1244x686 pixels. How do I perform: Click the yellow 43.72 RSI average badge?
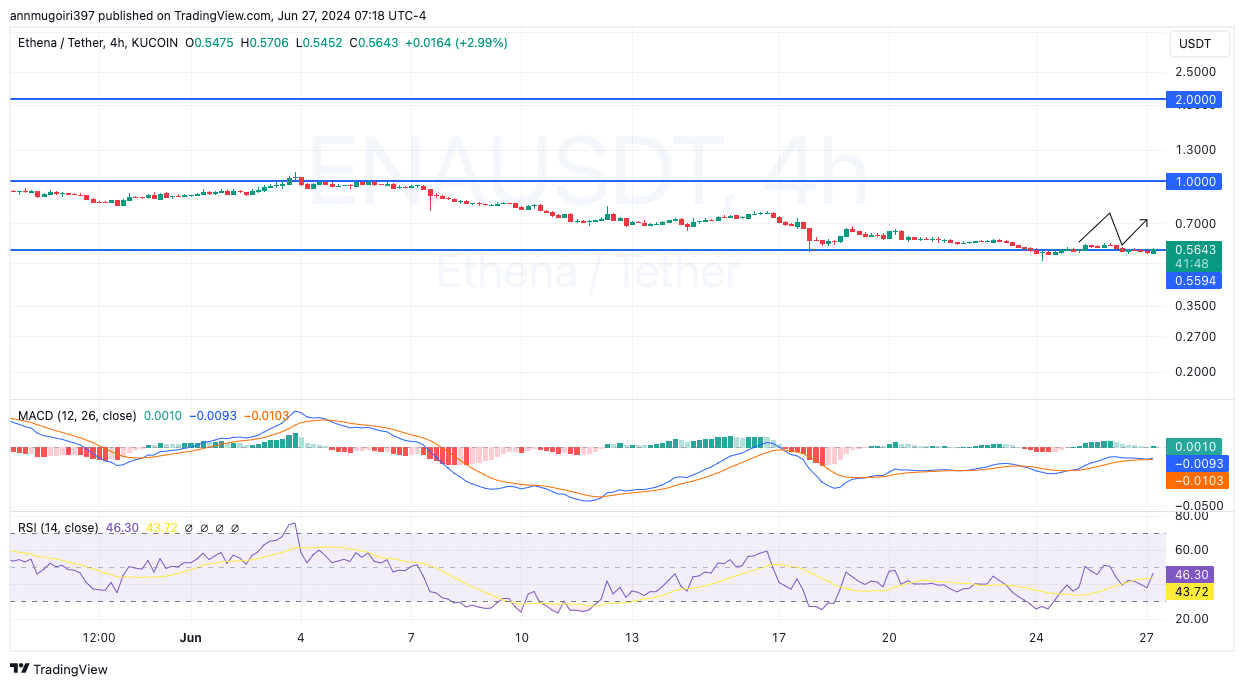click(x=1189, y=592)
